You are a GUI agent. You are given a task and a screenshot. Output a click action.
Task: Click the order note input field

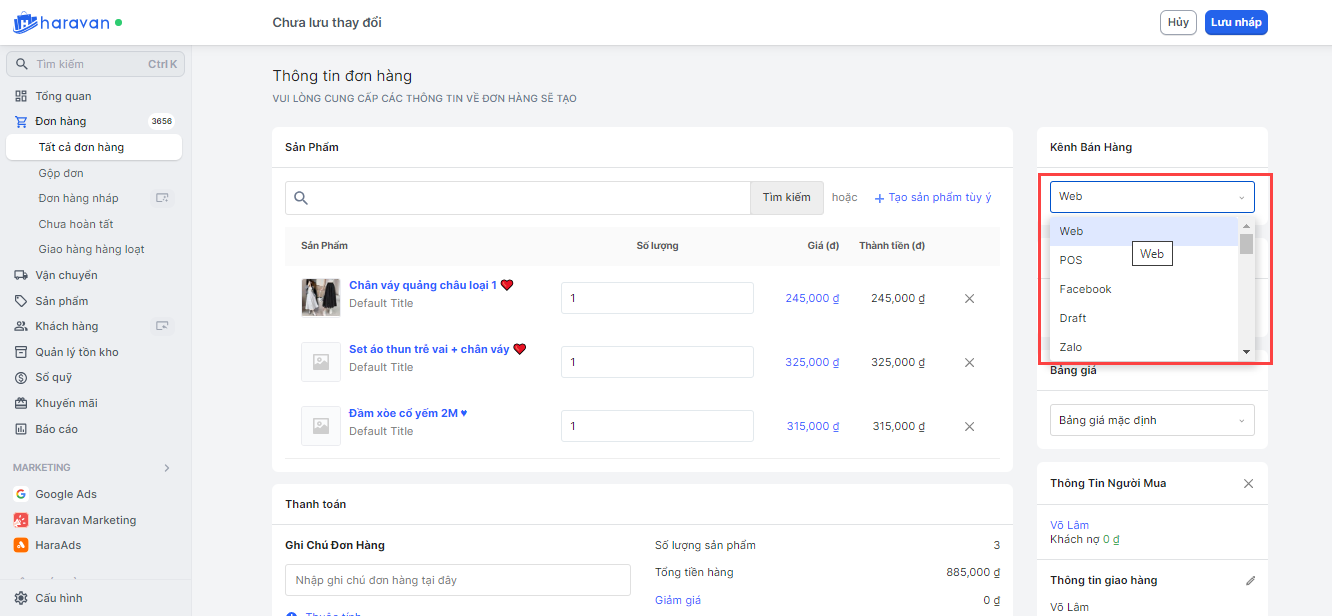pos(457,580)
